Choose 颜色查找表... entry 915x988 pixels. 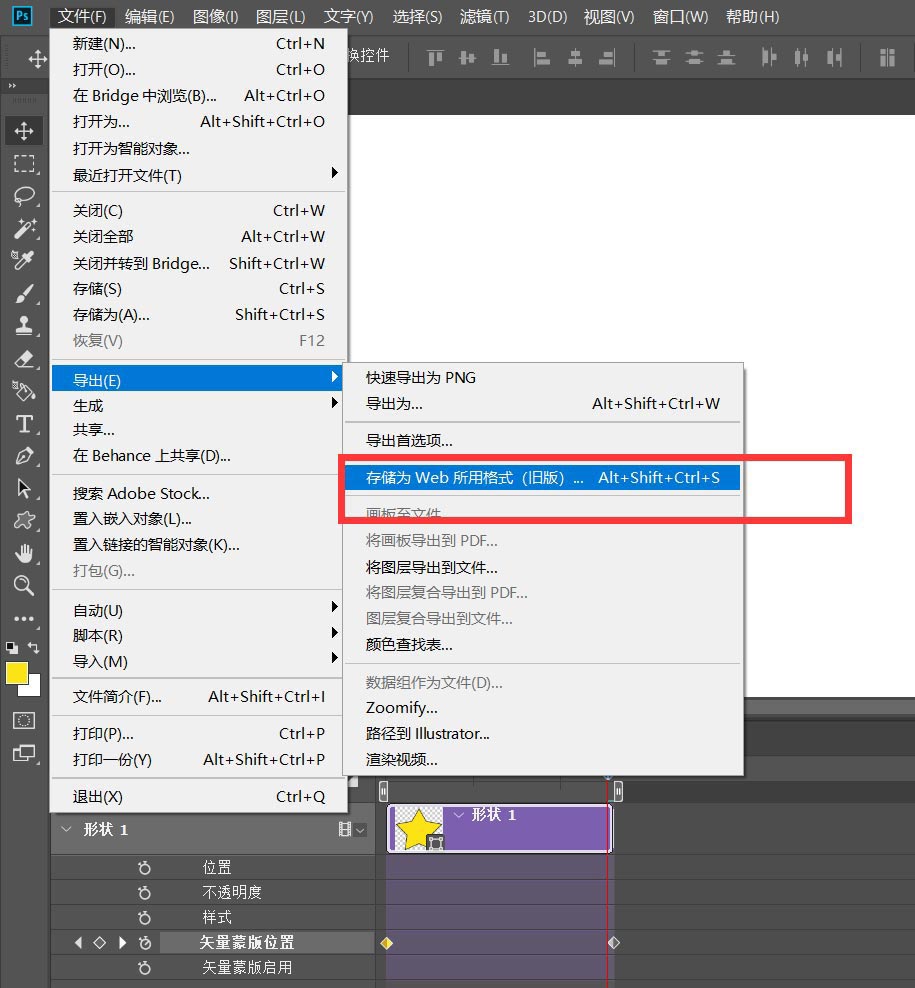pos(543,644)
